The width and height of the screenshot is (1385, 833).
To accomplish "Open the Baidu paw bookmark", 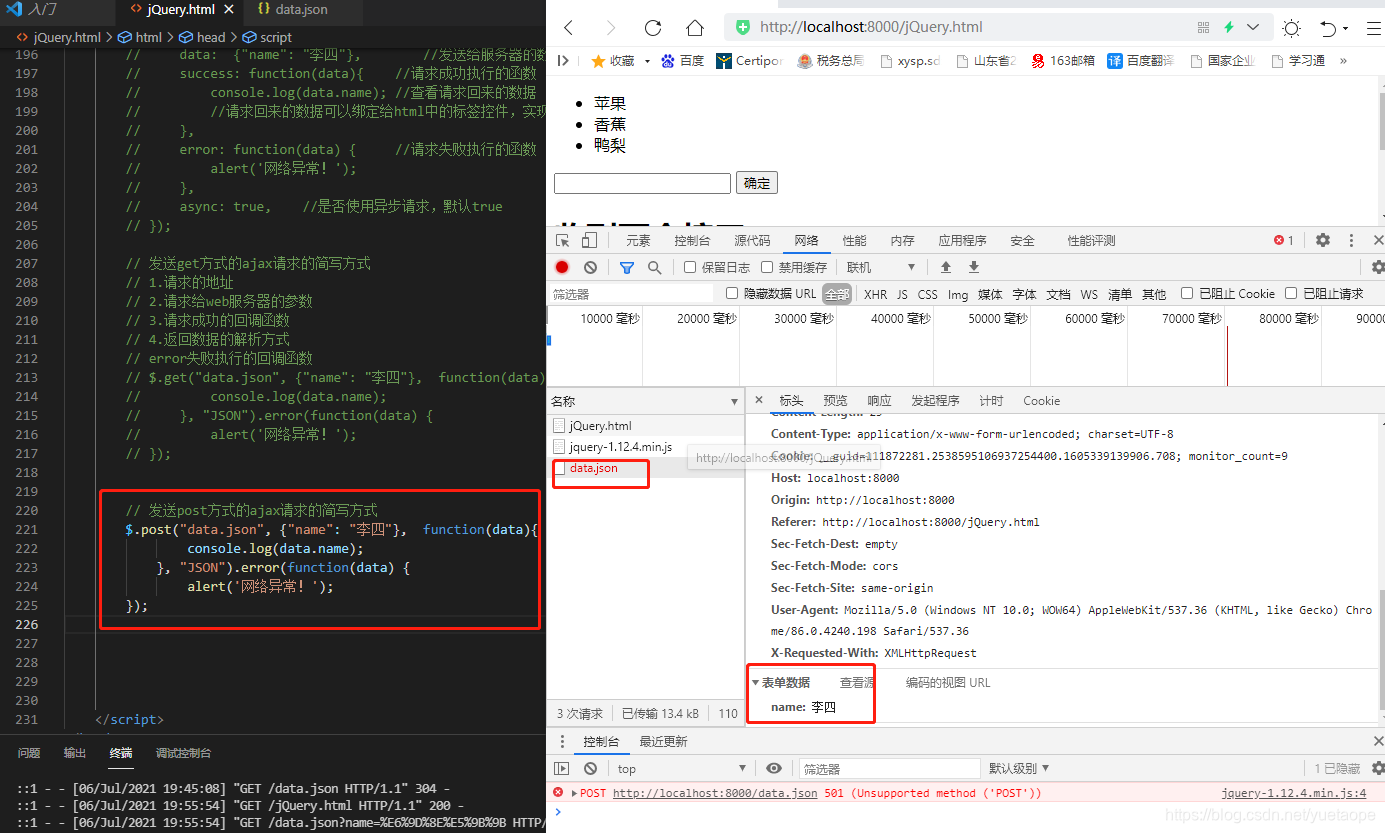I will pyautogui.click(x=668, y=61).
